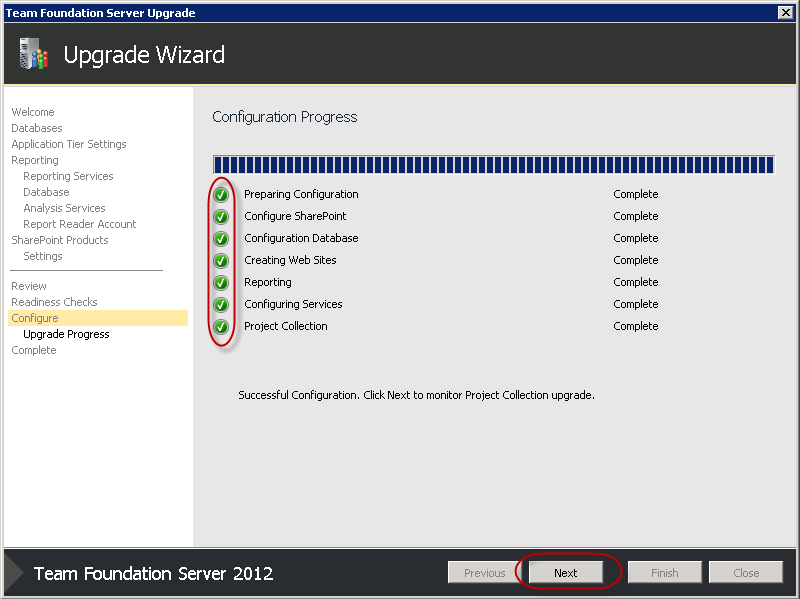Click the Close button in the footer
800x599 pixels.
[x=746, y=572]
